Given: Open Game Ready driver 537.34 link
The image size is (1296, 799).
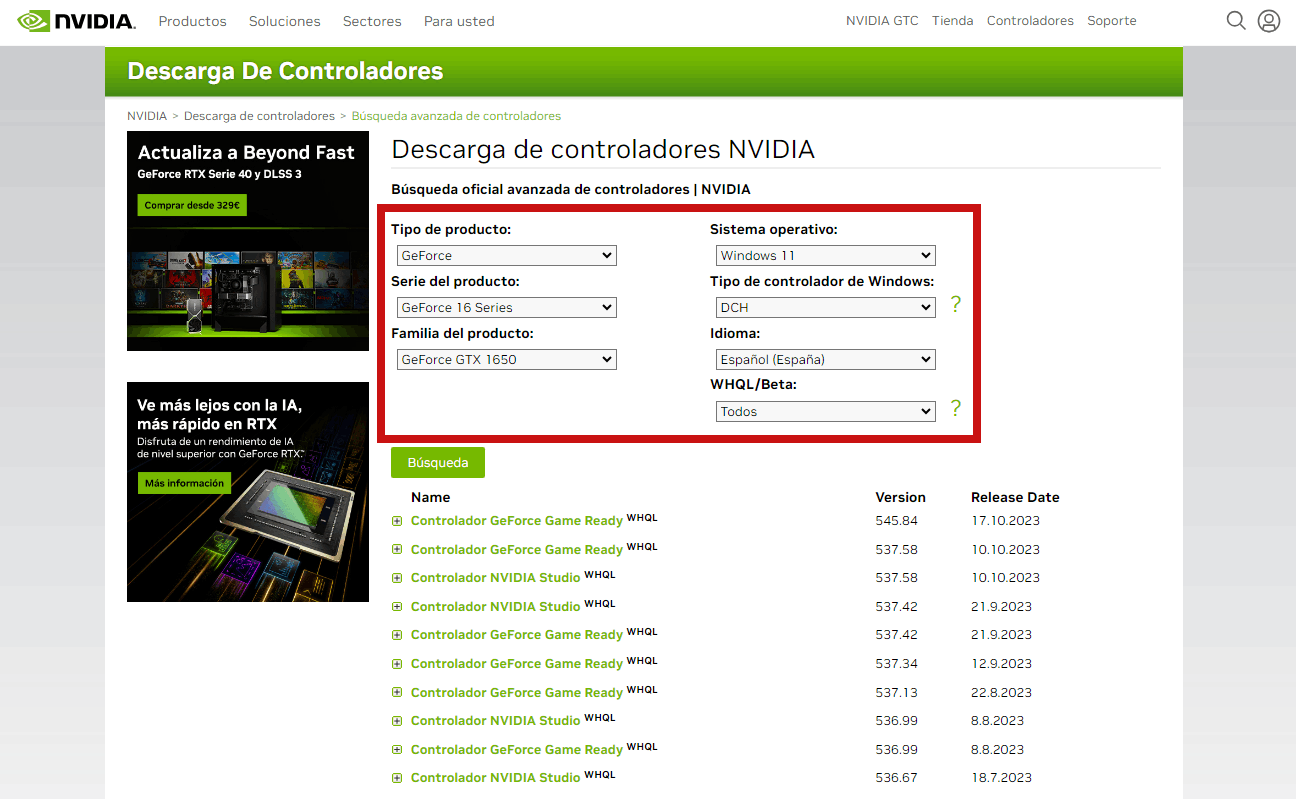Looking at the screenshot, I should pos(517,664).
